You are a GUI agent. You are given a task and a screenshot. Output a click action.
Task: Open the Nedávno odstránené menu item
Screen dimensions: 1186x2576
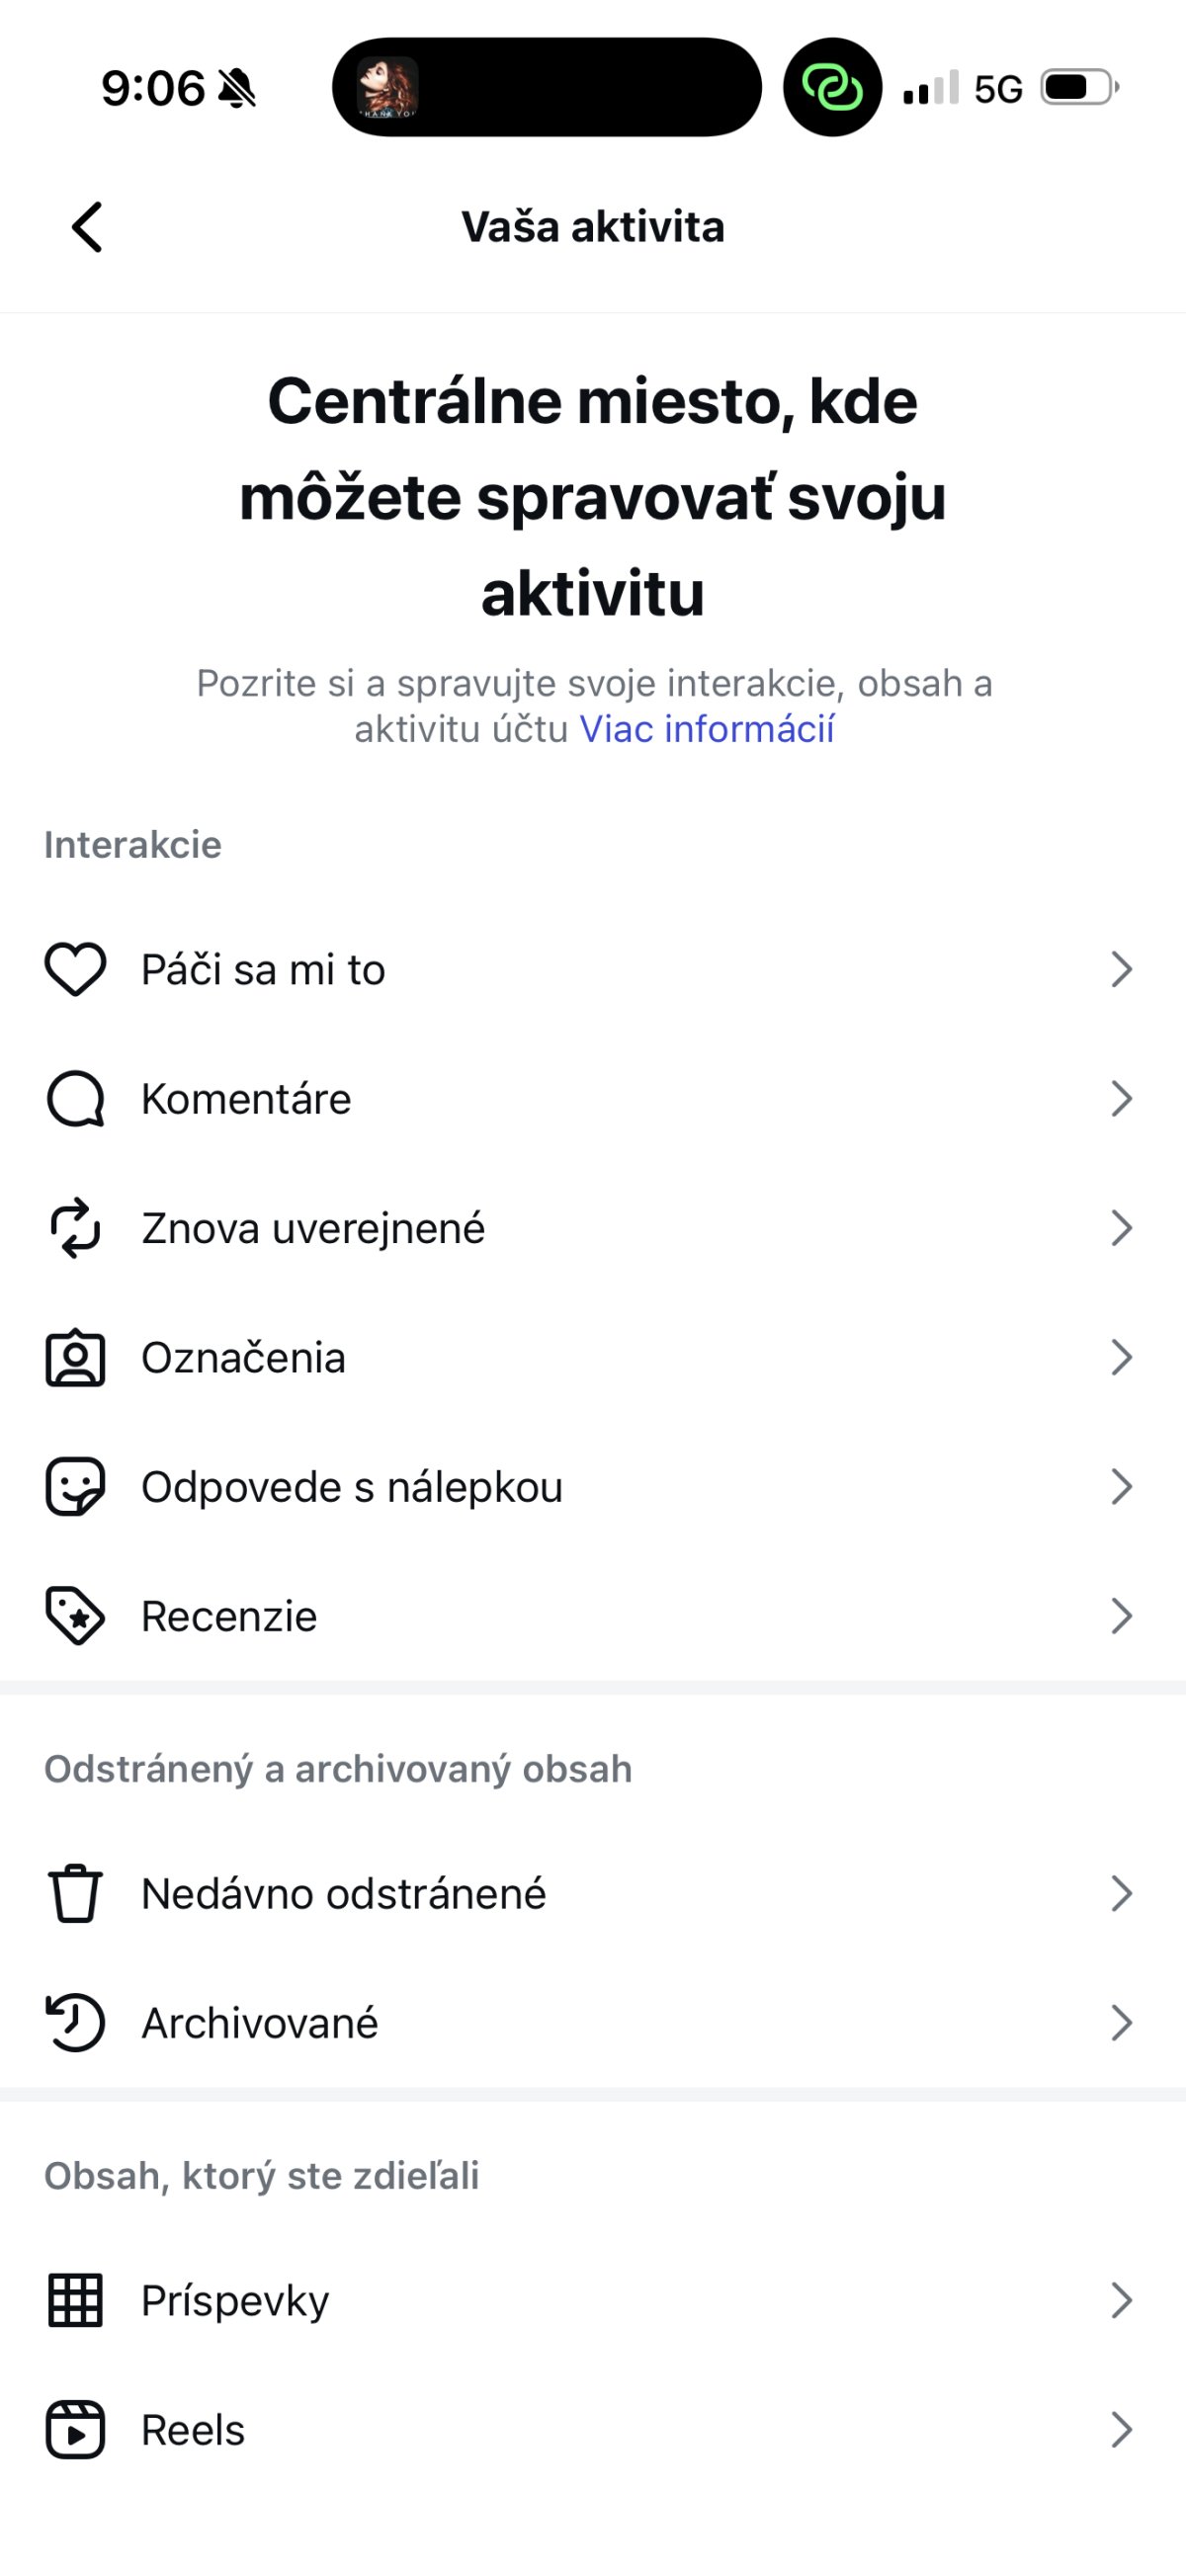pyautogui.click(x=343, y=1893)
